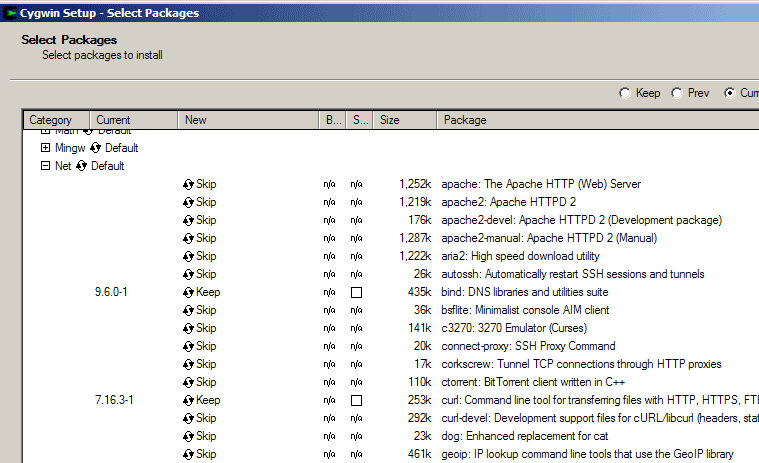Check the source checkbox for bind
The height and width of the screenshot is (463, 759).
(x=356, y=292)
